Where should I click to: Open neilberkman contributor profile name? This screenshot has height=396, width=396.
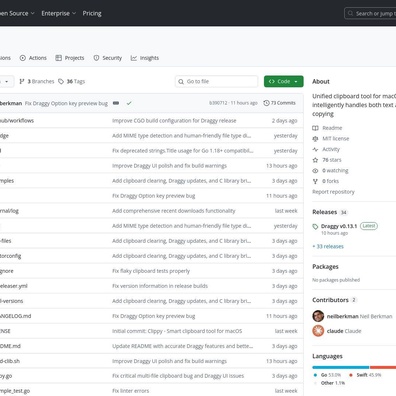[343, 316]
